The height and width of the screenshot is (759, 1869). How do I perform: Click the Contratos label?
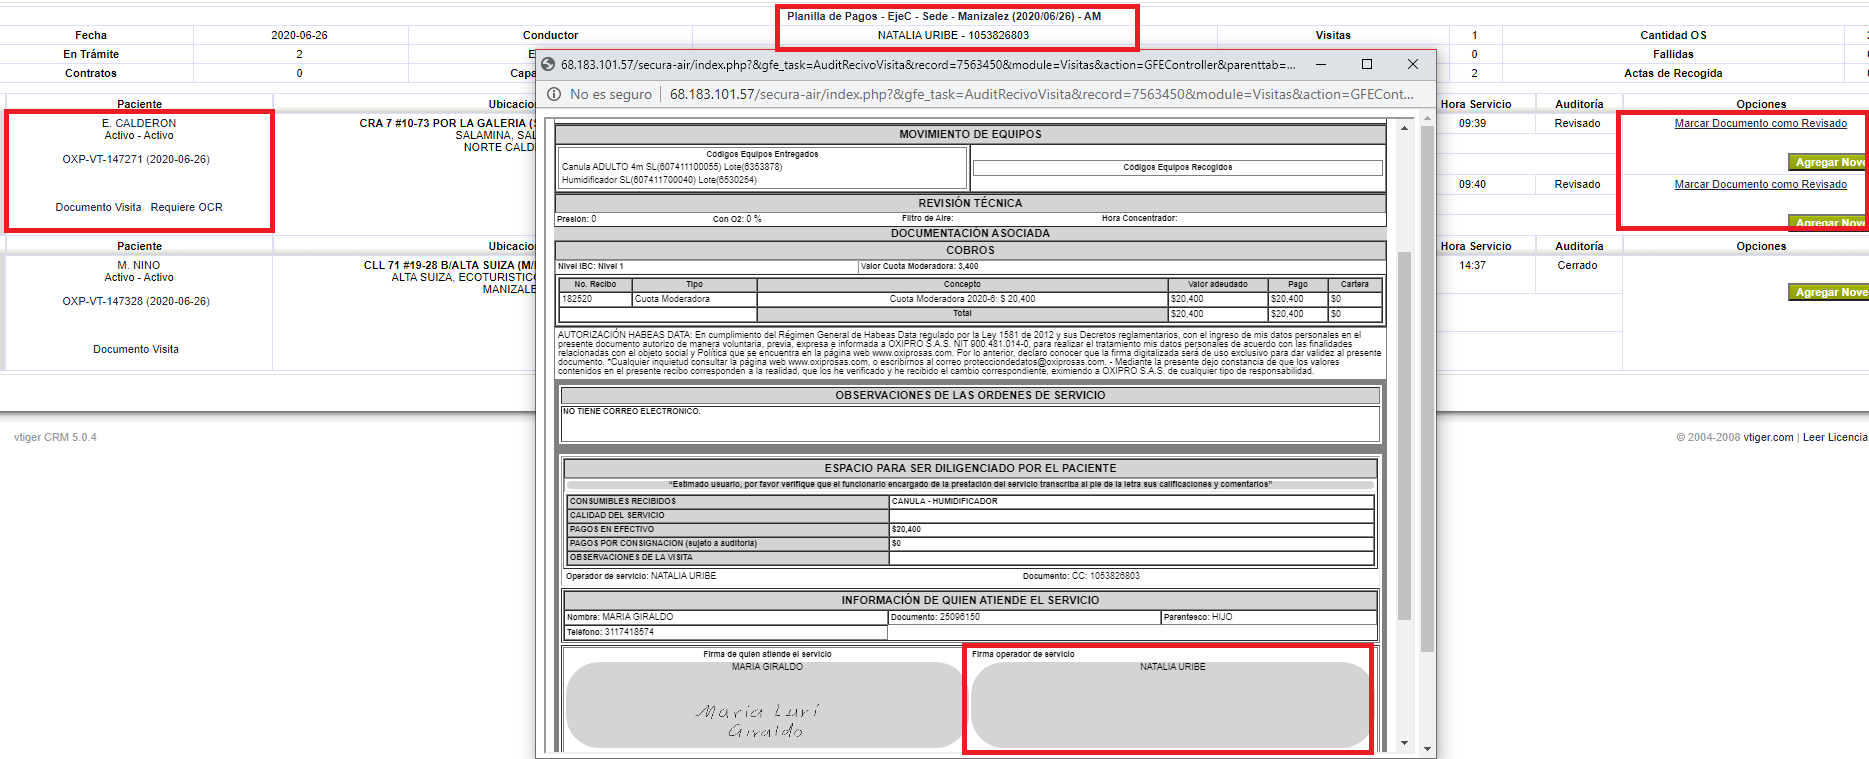[x=91, y=73]
